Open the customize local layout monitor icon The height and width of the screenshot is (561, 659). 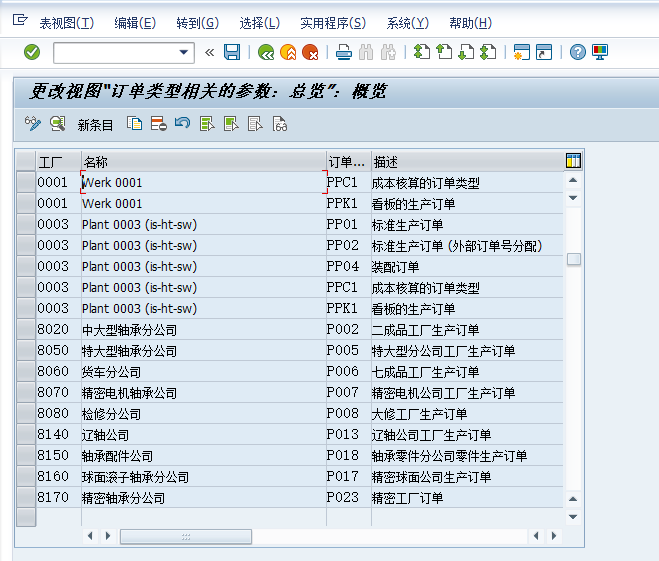(x=600, y=52)
